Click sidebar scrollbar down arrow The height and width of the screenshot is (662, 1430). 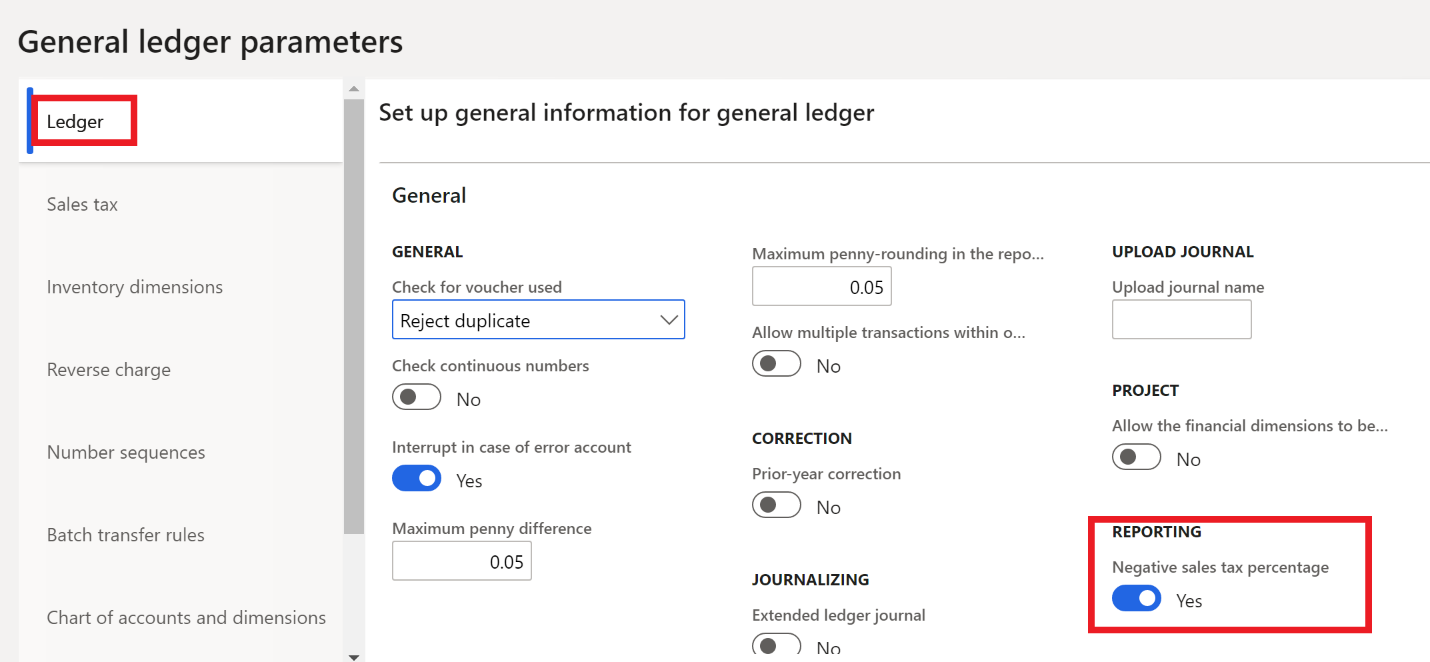pos(354,655)
